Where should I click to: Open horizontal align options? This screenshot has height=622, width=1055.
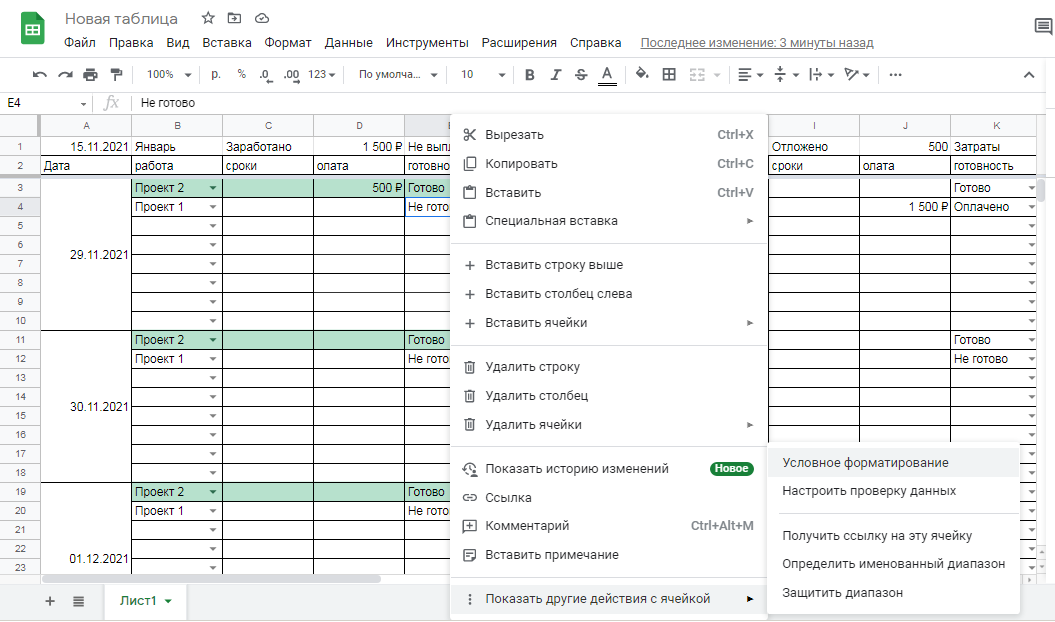tap(750, 75)
